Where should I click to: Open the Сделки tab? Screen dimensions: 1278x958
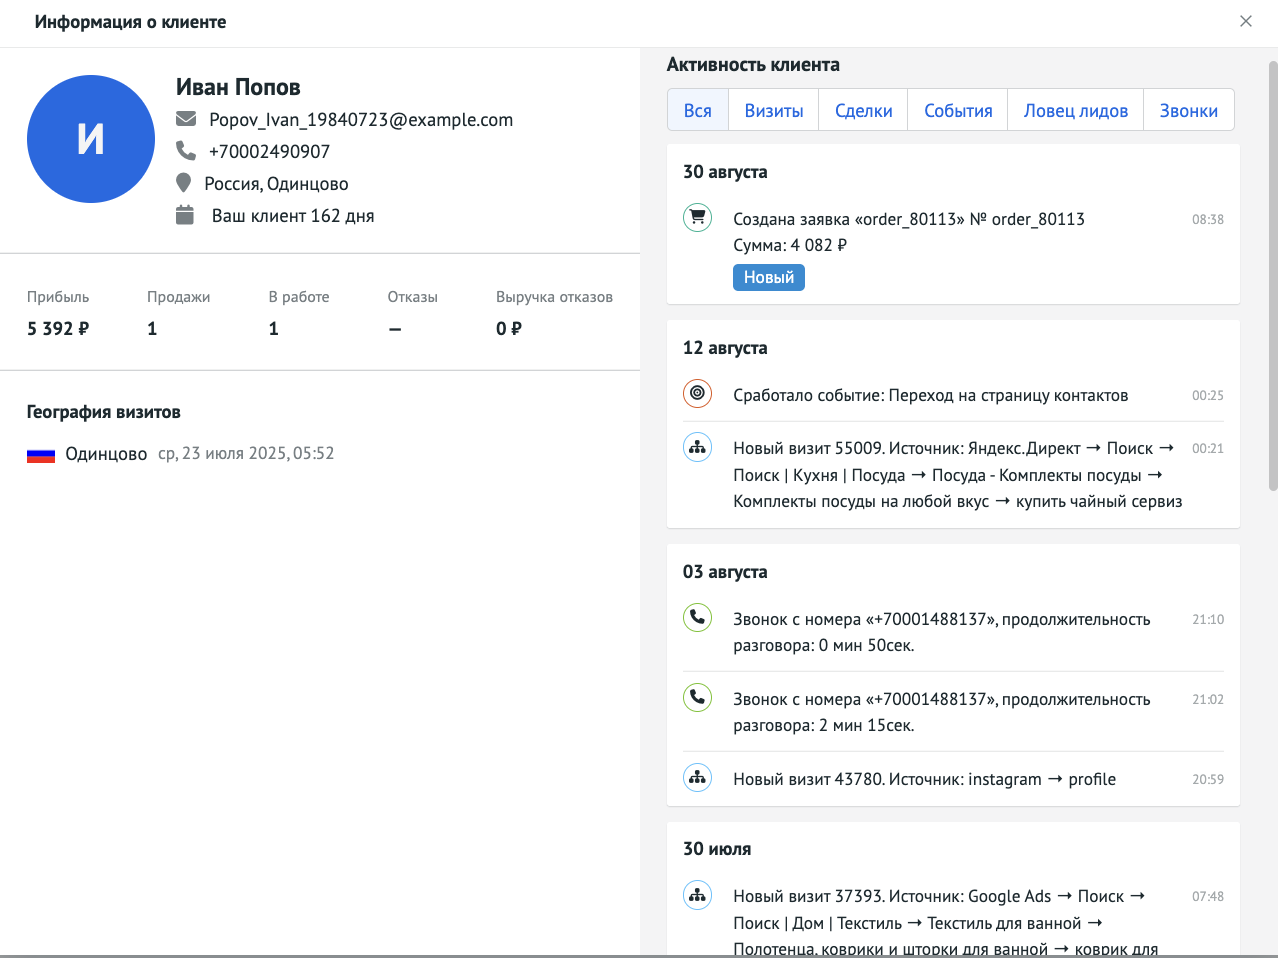click(863, 110)
